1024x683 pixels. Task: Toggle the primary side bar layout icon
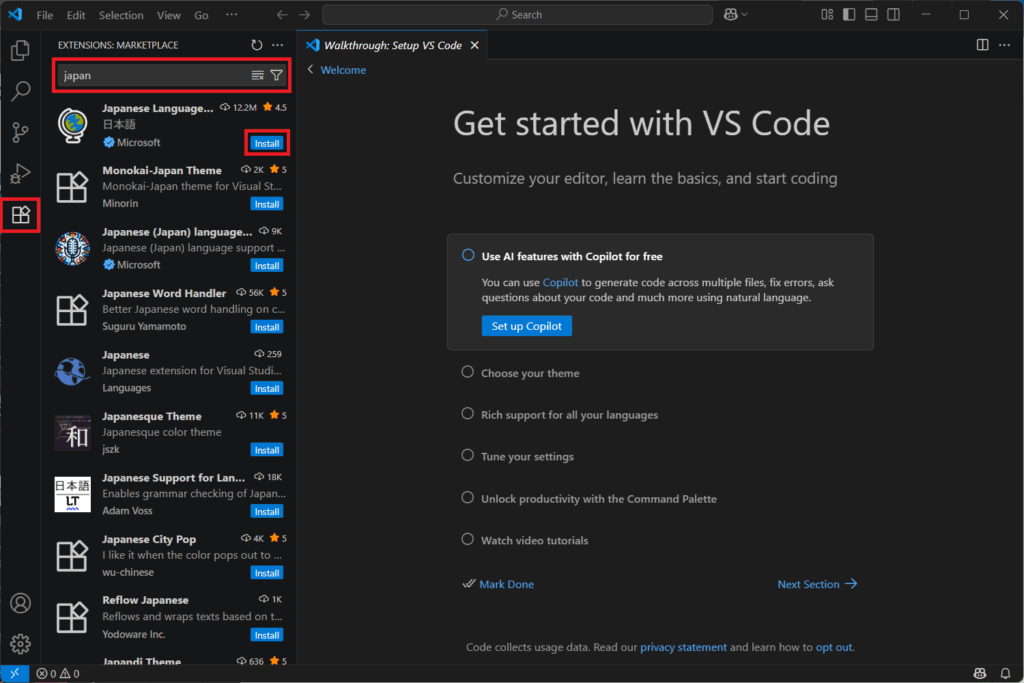pos(849,15)
